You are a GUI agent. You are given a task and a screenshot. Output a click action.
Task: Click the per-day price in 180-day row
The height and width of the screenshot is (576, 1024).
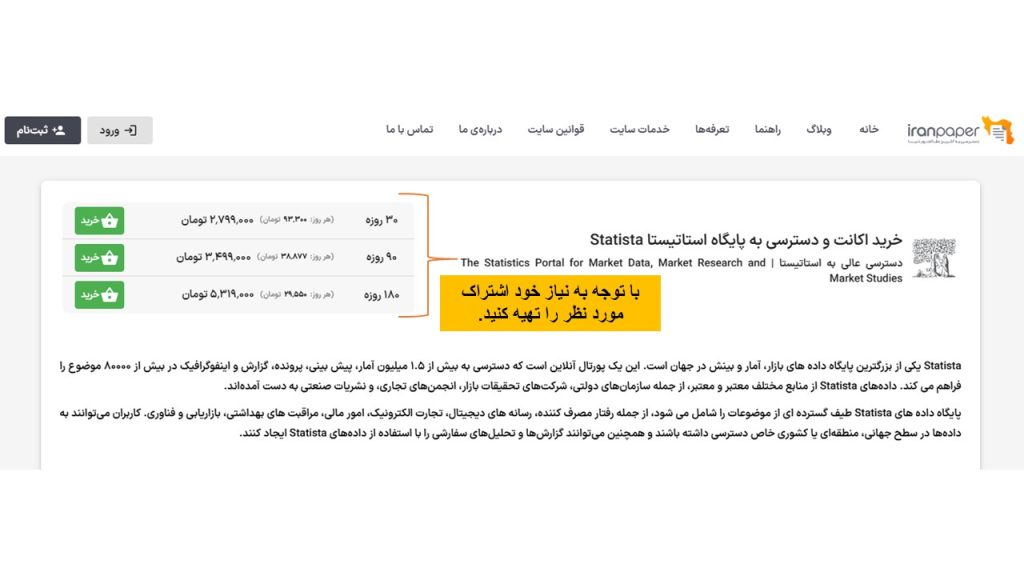(296, 295)
